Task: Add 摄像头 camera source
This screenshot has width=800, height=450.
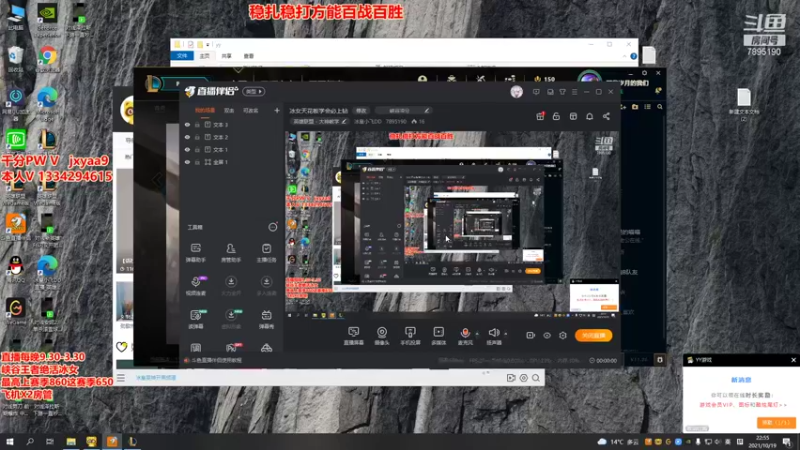Action: point(382,336)
